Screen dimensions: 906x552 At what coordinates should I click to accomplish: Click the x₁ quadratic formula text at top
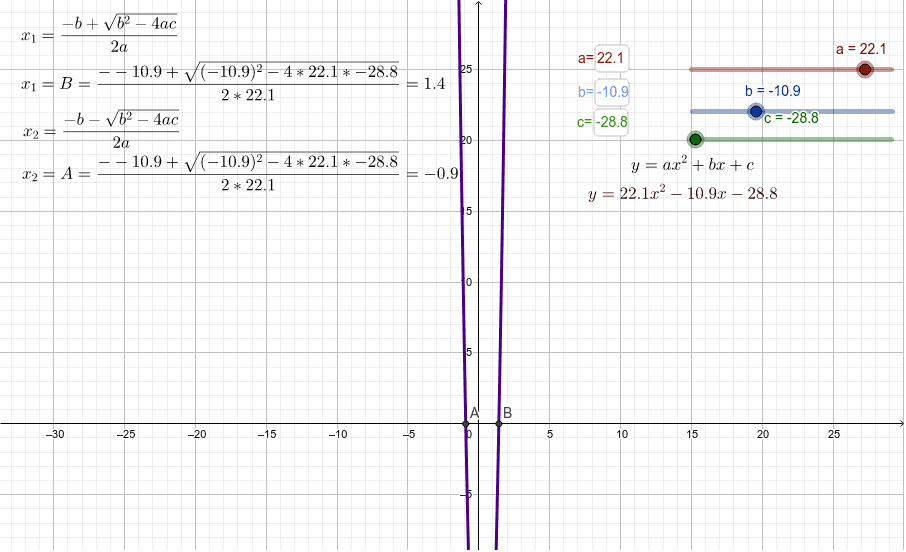coord(99,35)
